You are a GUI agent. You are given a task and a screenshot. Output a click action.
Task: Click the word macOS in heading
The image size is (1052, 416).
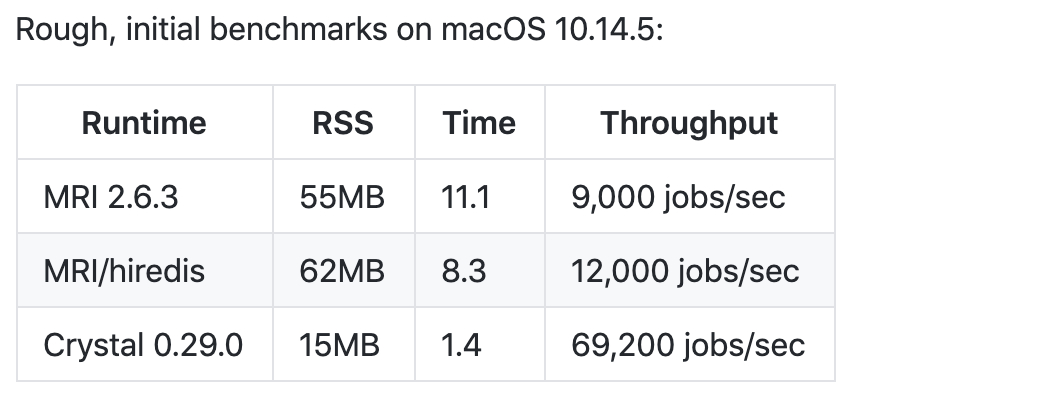click(493, 30)
